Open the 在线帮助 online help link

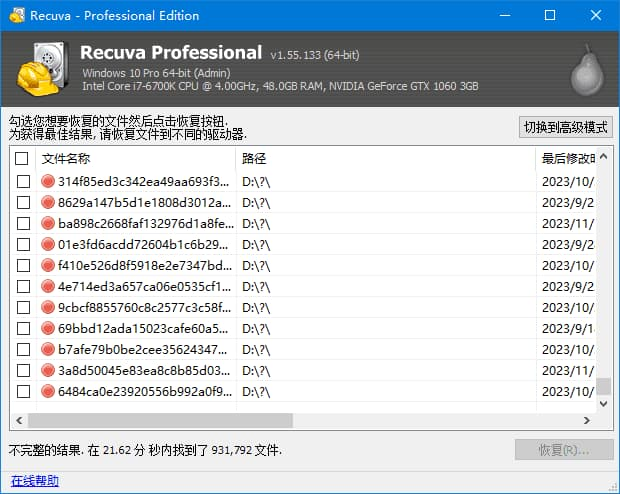click(x=35, y=481)
